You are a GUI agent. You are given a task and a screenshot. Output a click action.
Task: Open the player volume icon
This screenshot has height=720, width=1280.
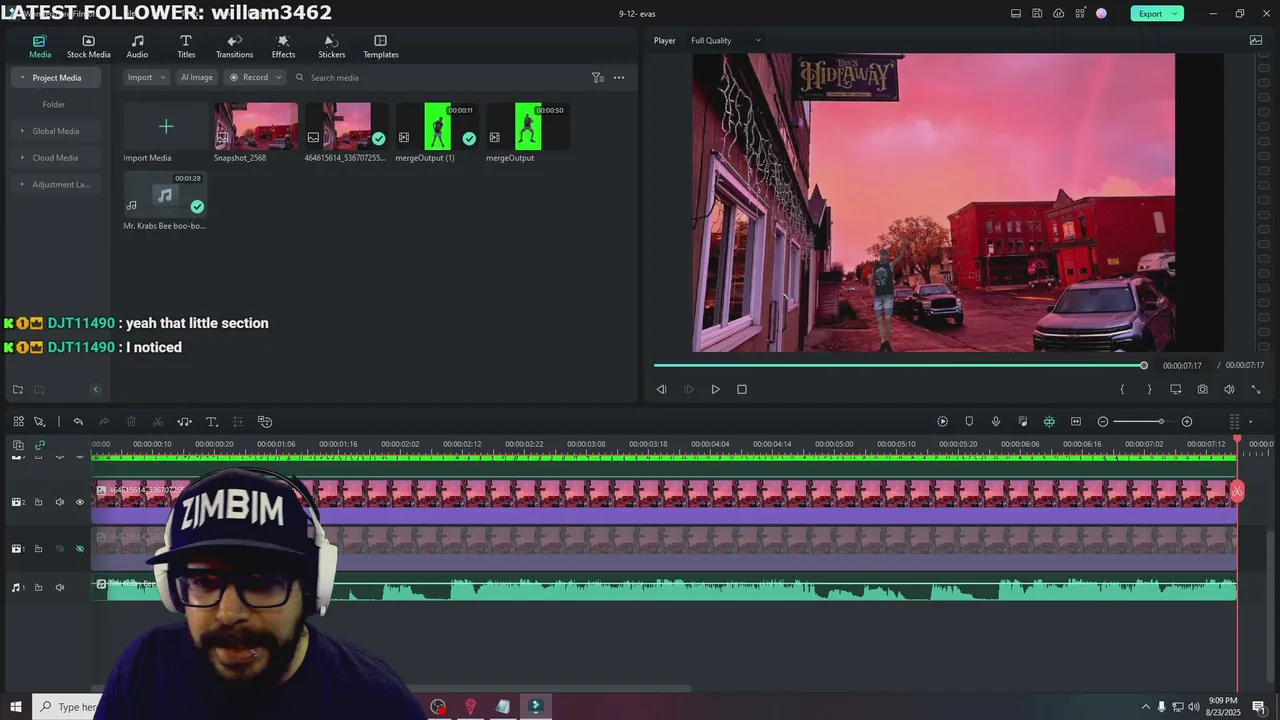pyautogui.click(x=1229, y=389)
